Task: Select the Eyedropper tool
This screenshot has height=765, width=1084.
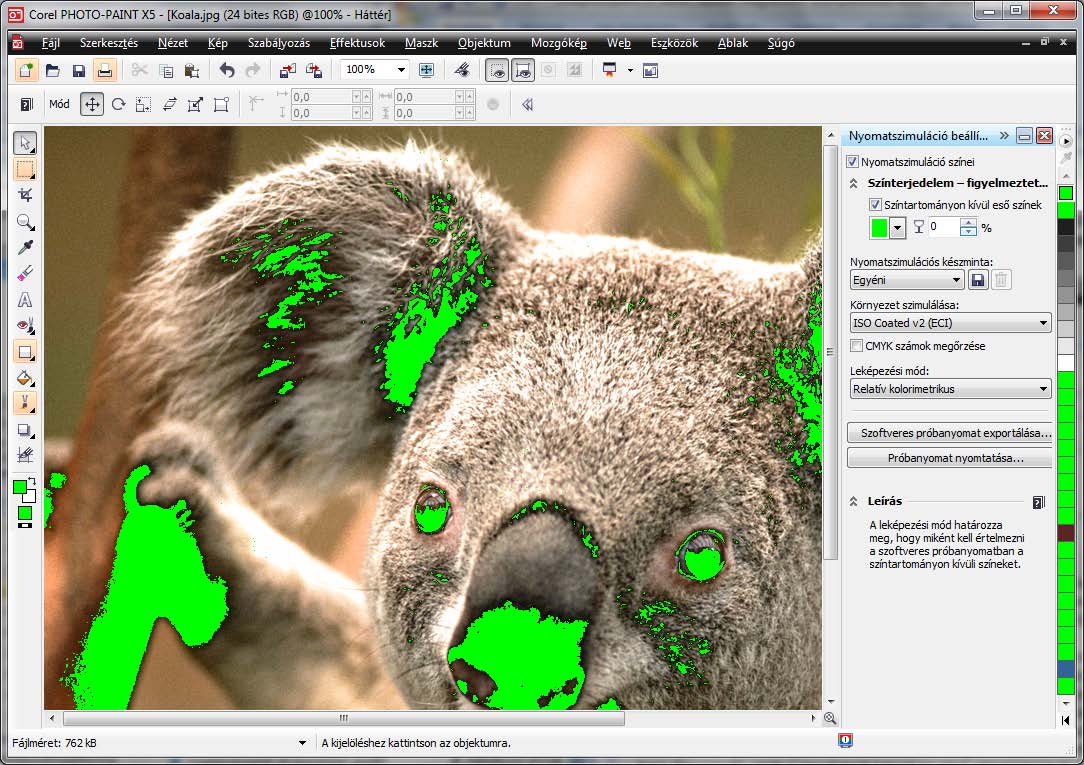Action: tap(25, 247)
